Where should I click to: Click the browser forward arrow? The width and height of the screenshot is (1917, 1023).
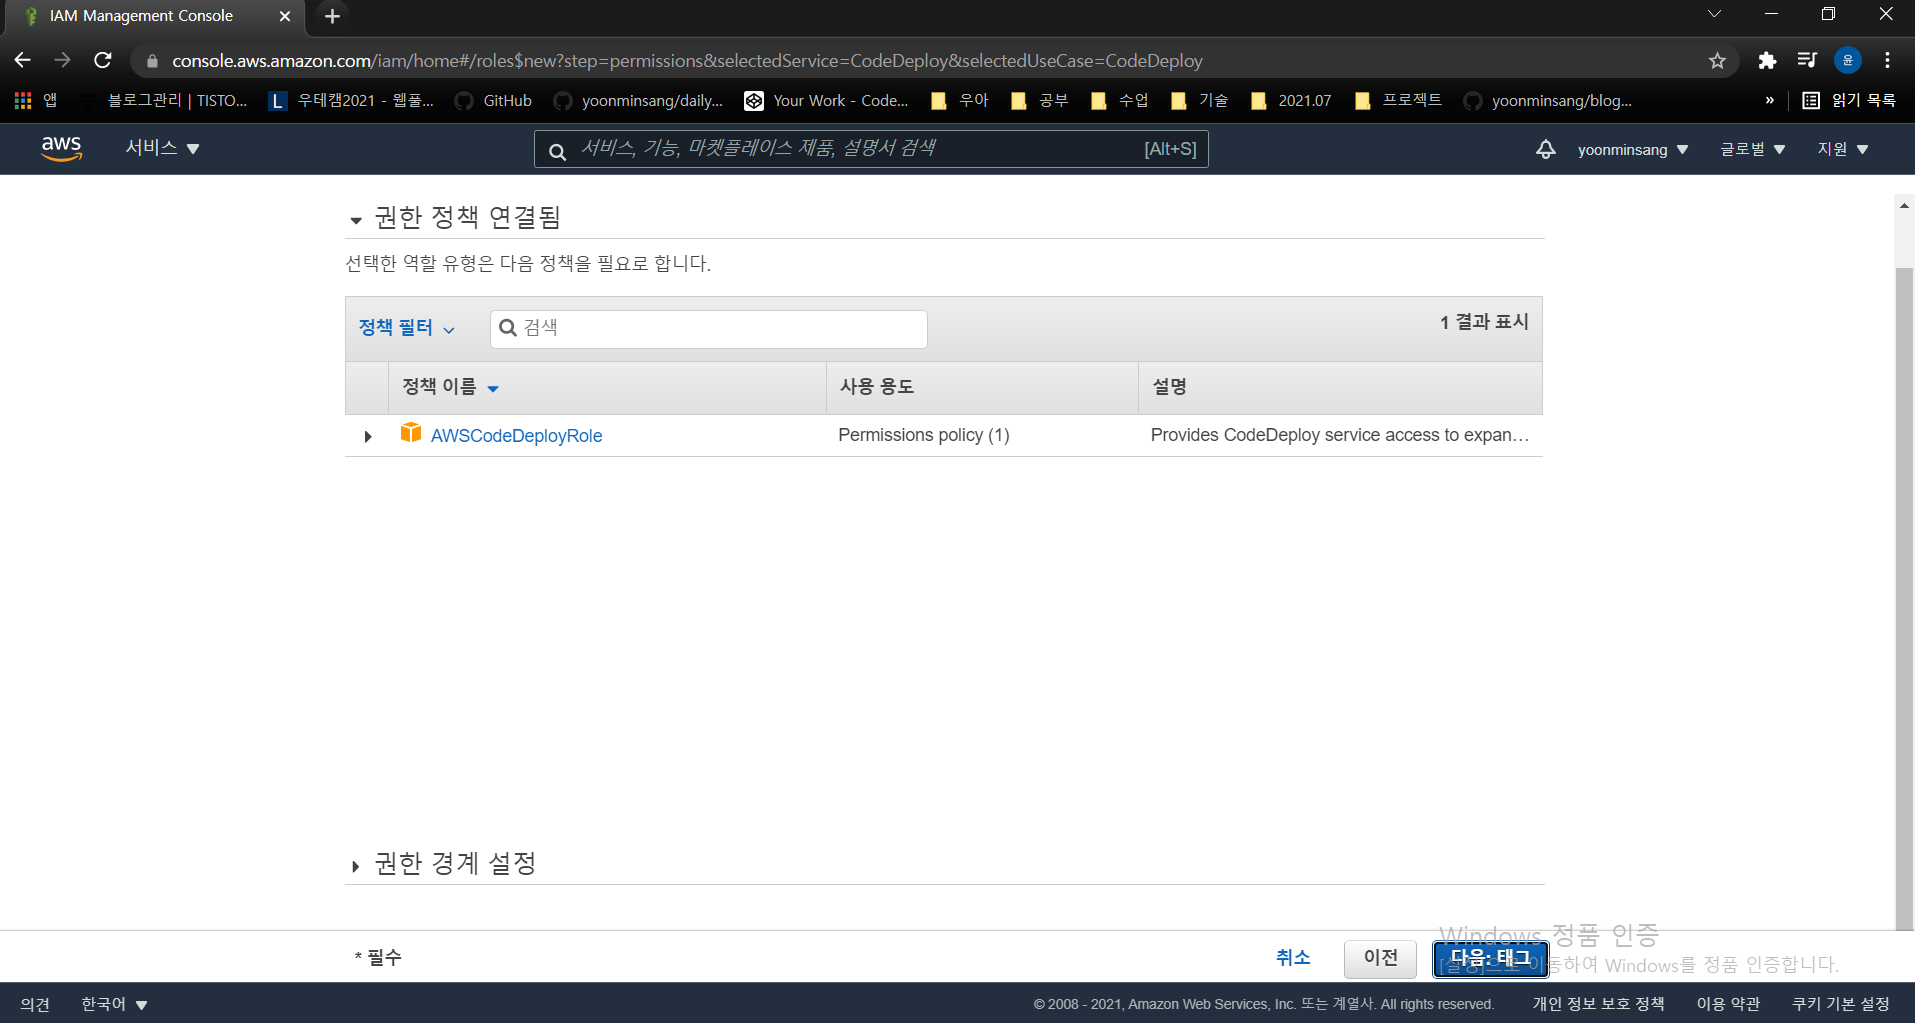[62, 60]
